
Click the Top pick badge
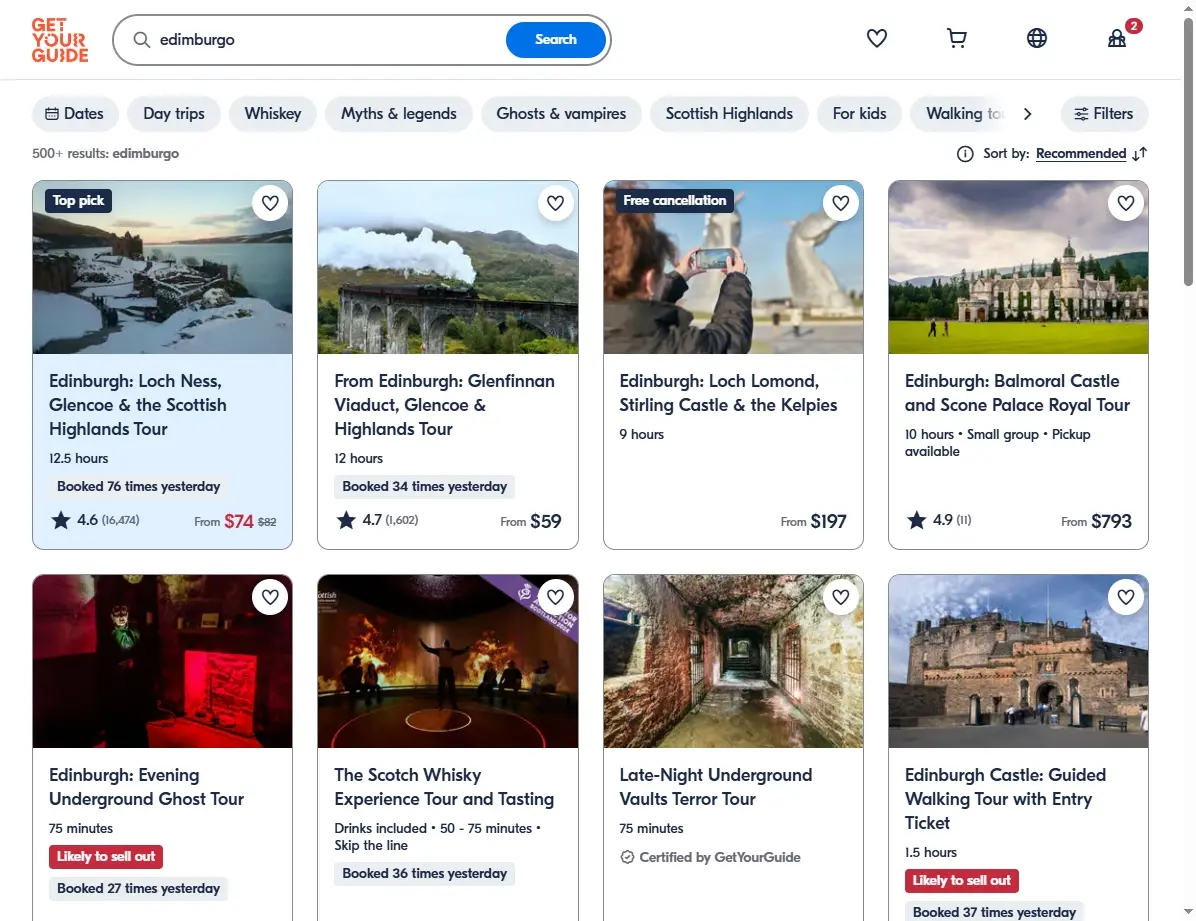pos(79,201)
